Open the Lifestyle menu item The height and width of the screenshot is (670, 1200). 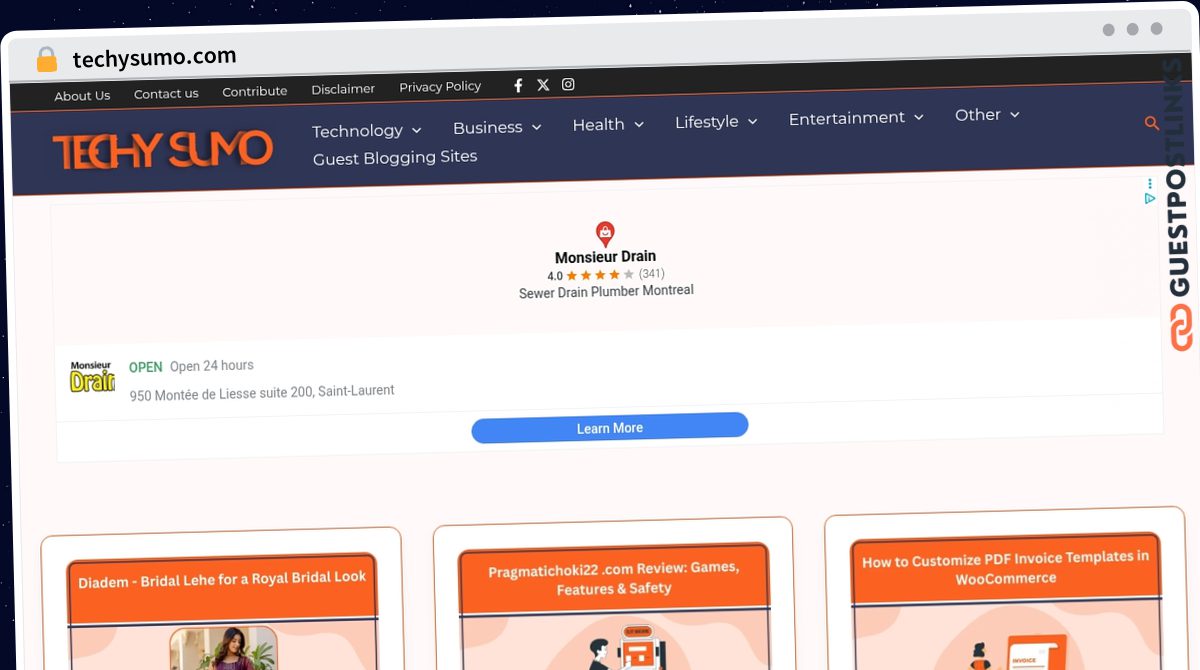pyautogui.click(x=707, y=122)
